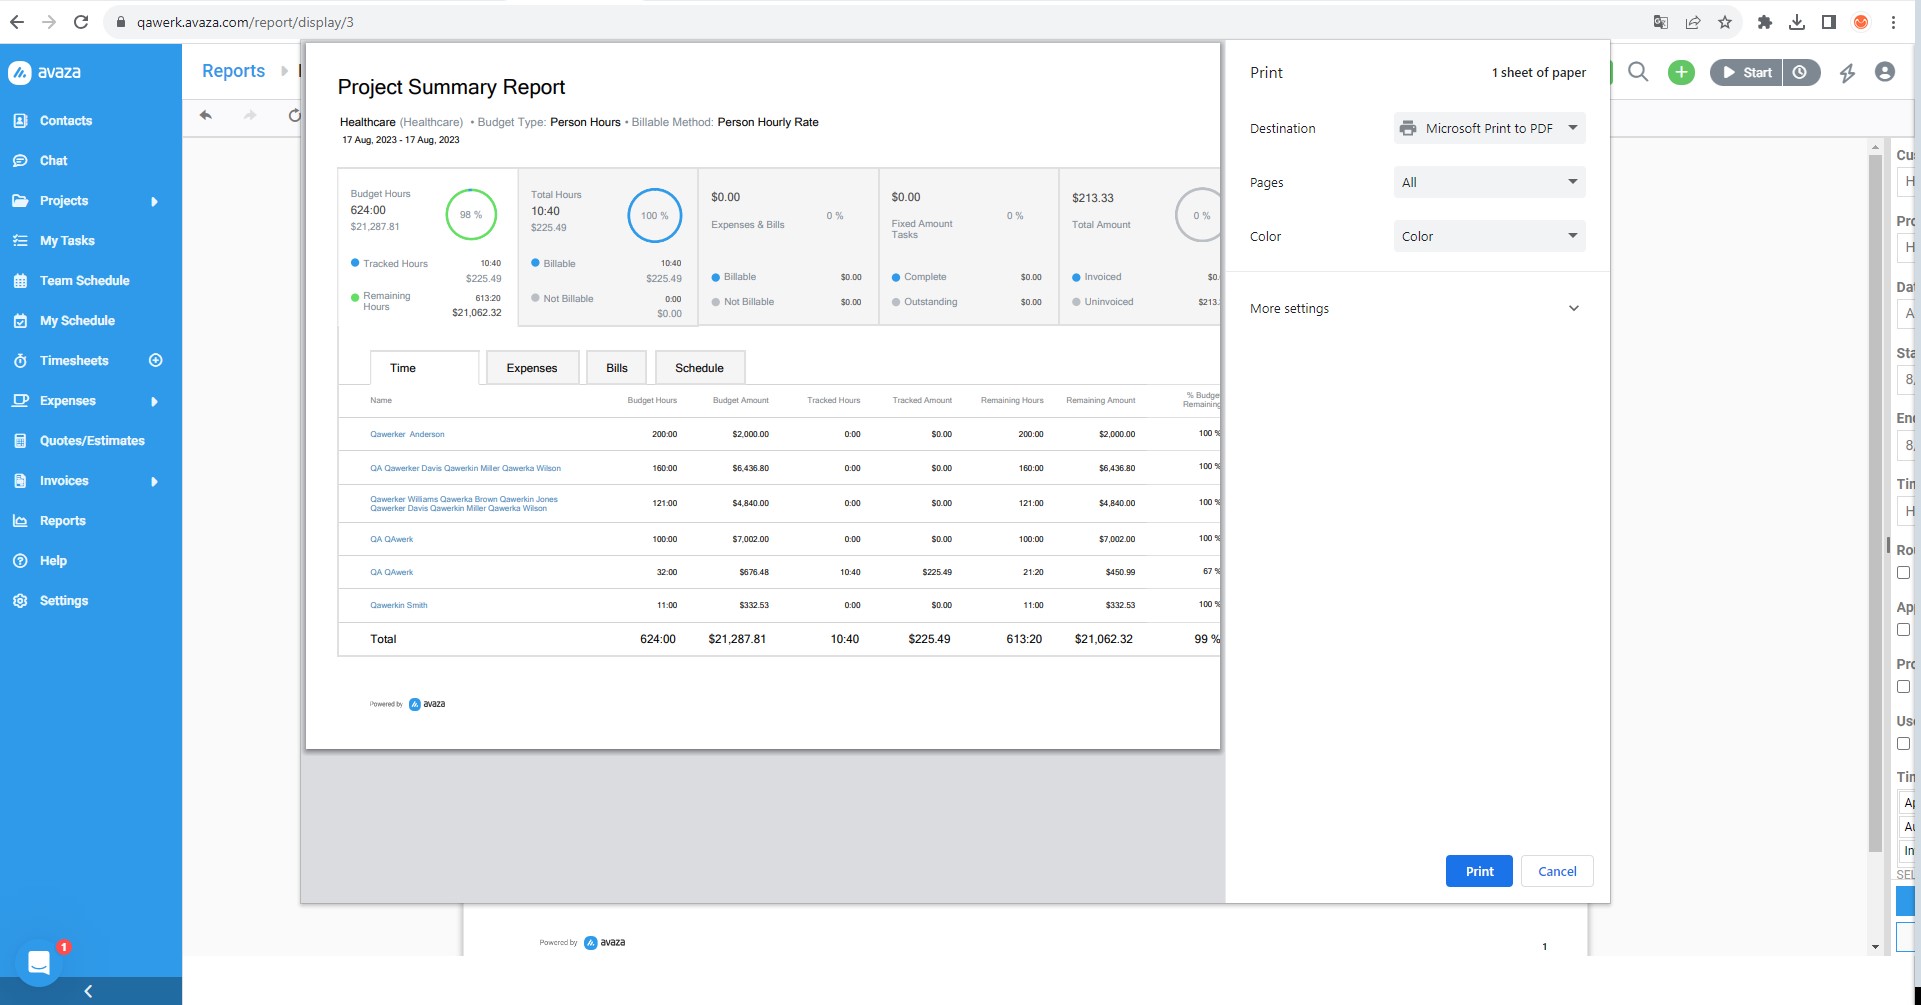The width and height of the screenshot is (1921, 1005).
Task: Bookmark page with the star icon
Action: pyautogui.click(x=1725, y=22)
